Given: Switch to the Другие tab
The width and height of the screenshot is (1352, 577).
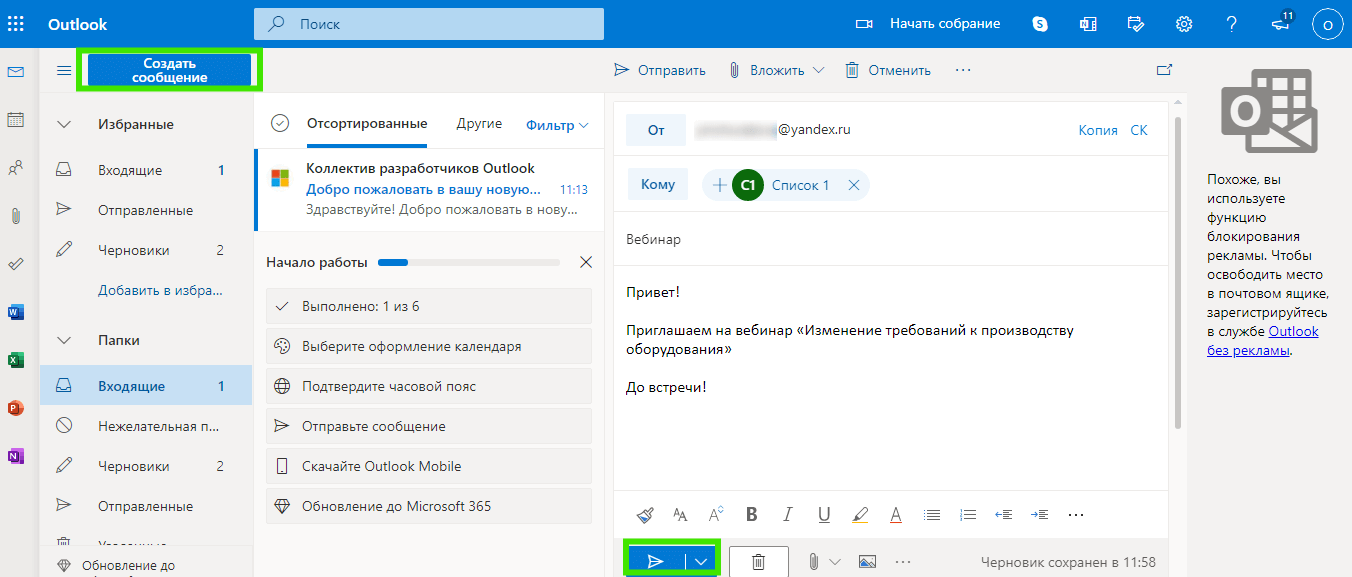Looking at the screenshot, I should [479, 124].
